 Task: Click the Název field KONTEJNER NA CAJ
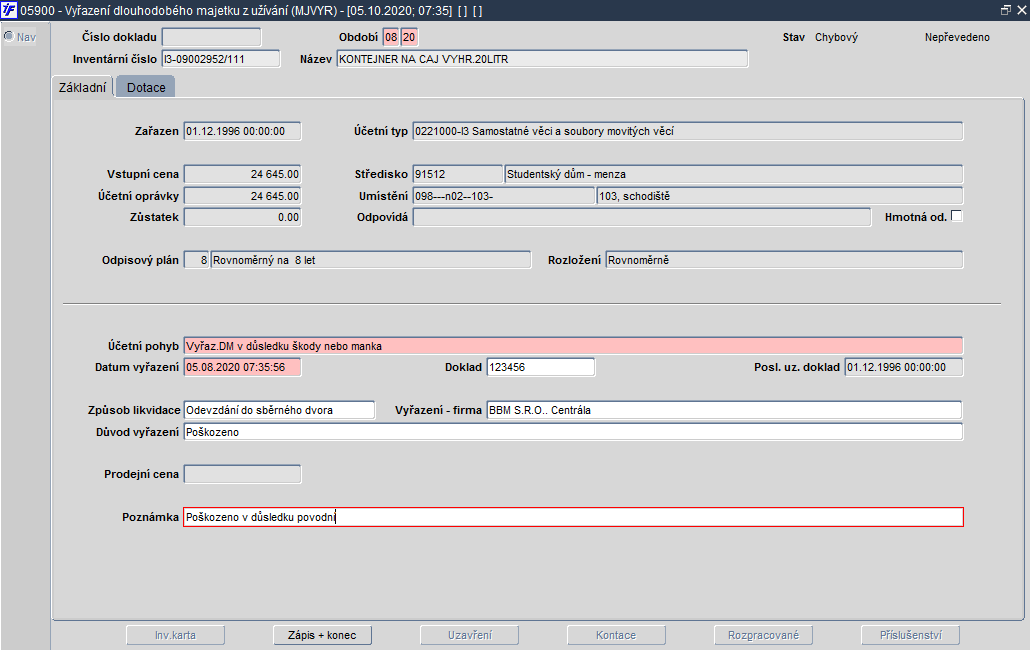(543, 59)
